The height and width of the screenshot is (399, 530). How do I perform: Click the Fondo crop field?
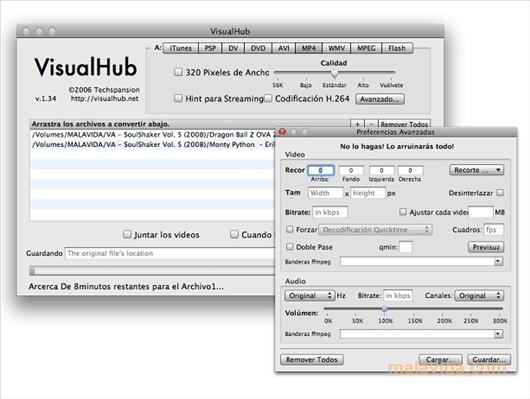click(351, 170)
